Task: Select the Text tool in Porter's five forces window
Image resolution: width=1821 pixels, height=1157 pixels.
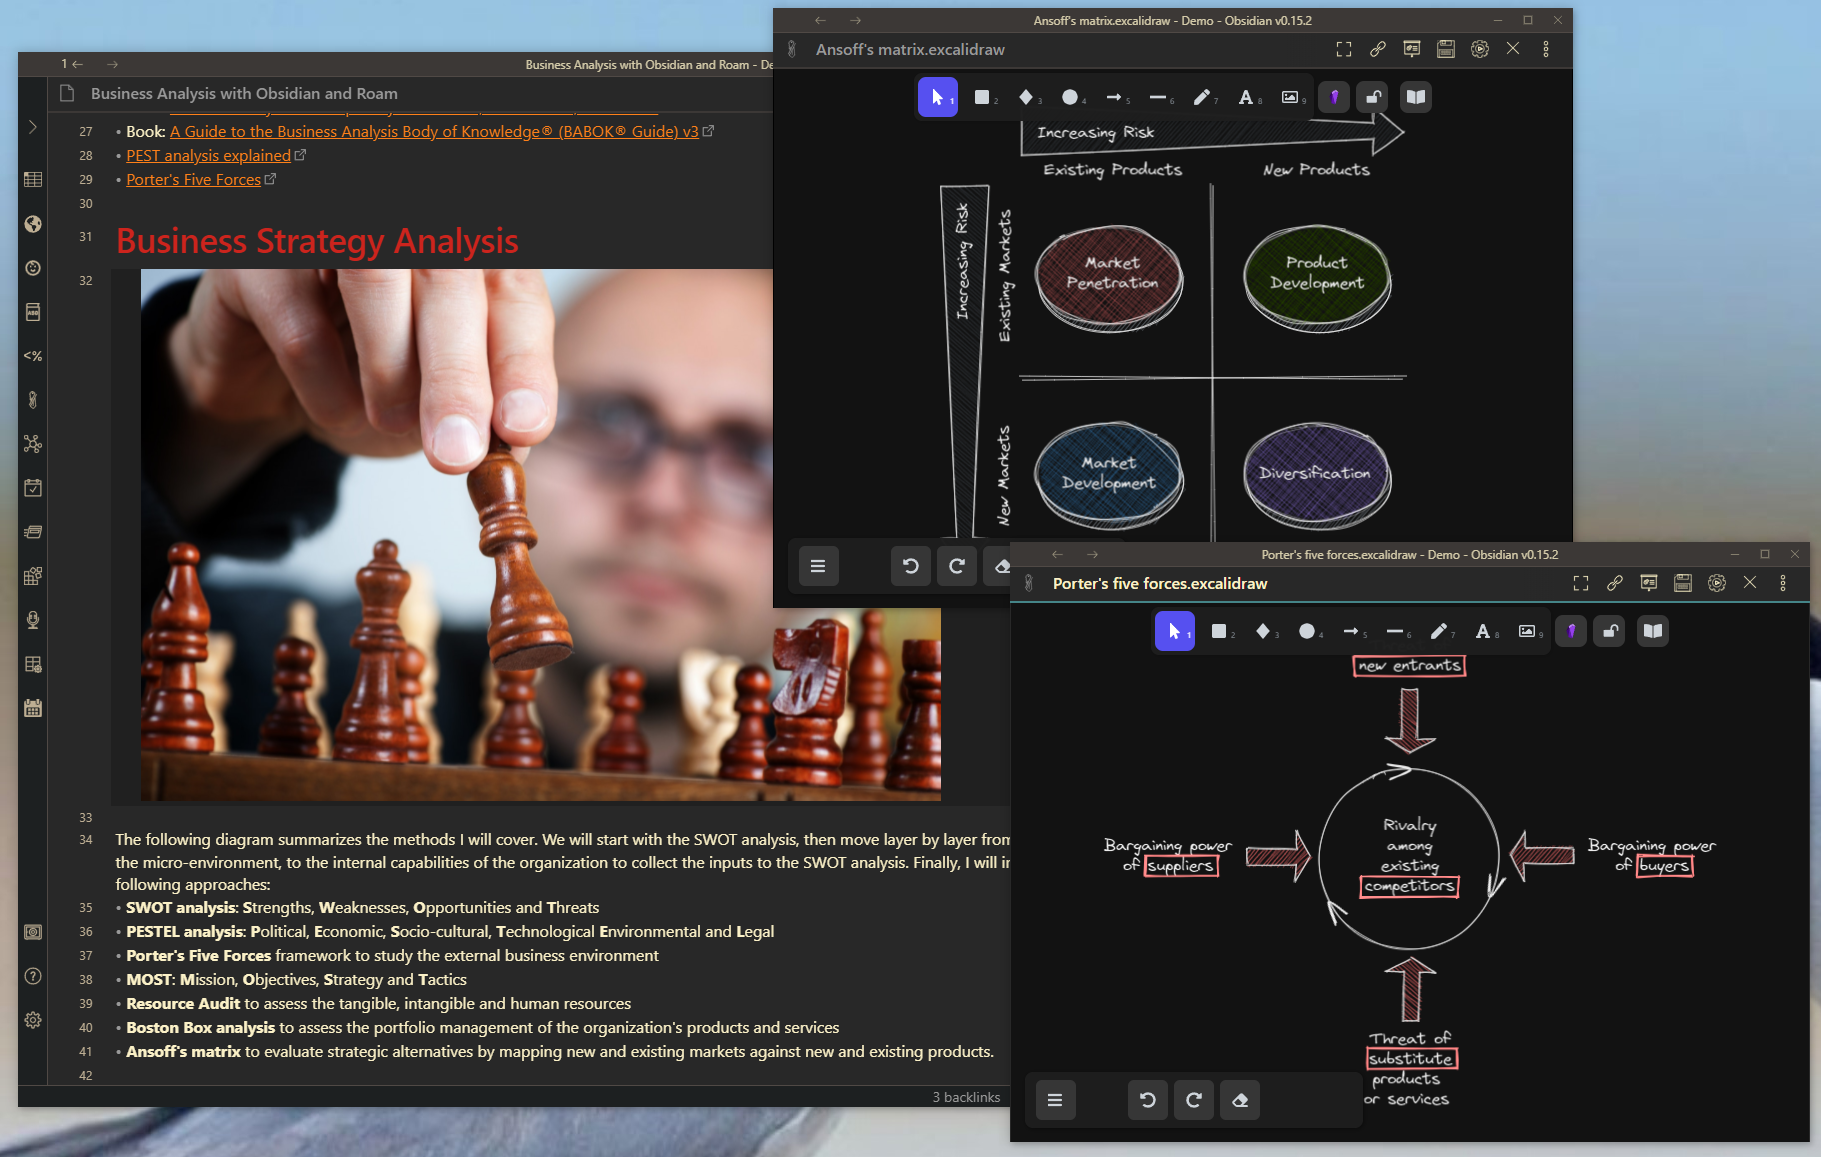Action: [1483, 631]
